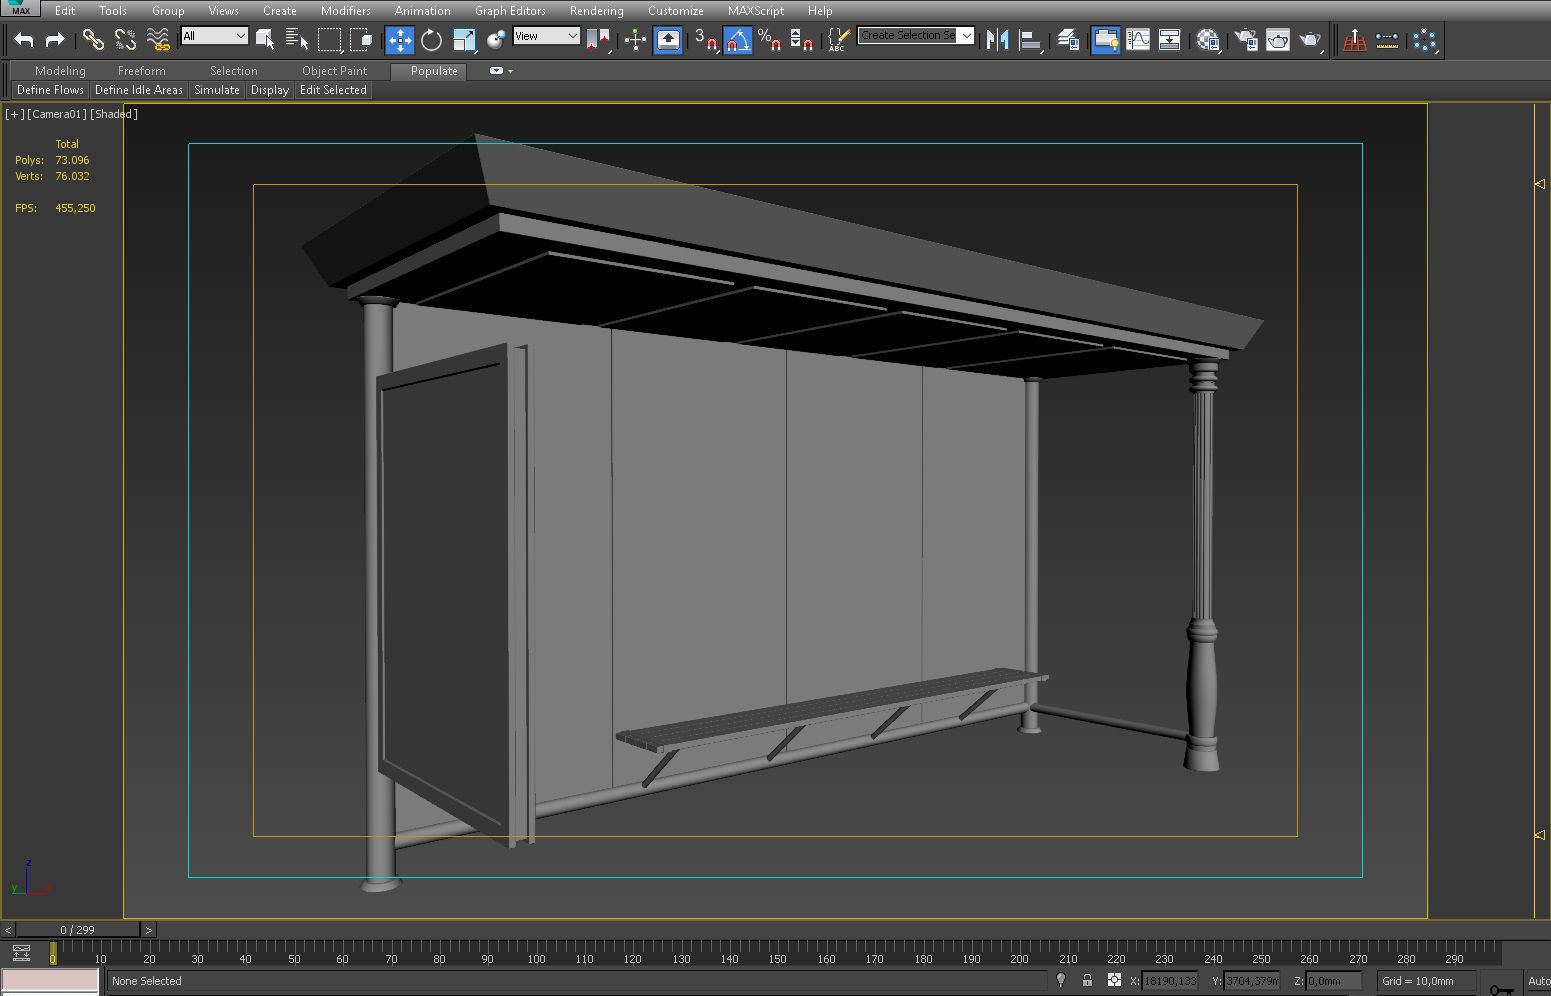This screenshot has width=1551, height=996.
Task: Click the Select and Manipulate icon
Action: pyautogui.click(x=635, y=40)
